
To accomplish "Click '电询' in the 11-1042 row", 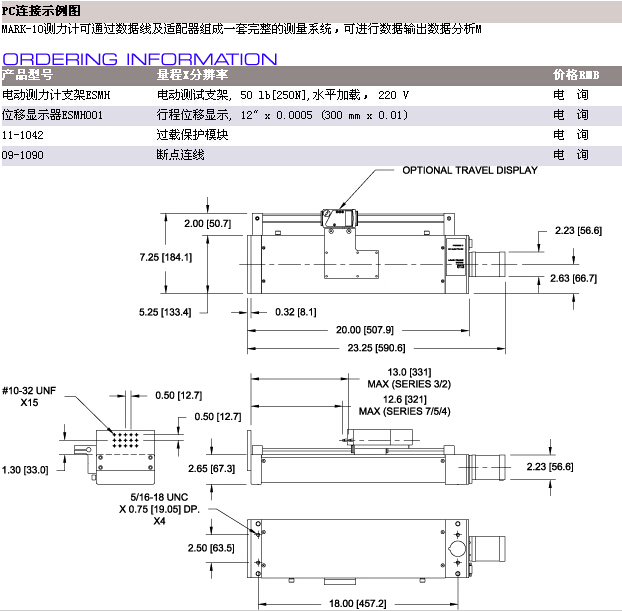I will click(571, 135).
